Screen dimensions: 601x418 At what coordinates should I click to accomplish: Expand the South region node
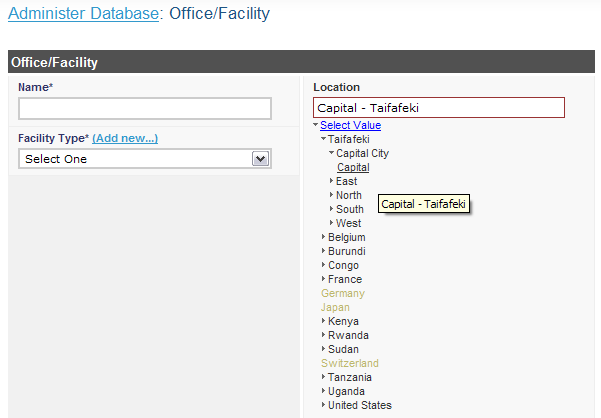pyautogui.click(x=331, y=209)
